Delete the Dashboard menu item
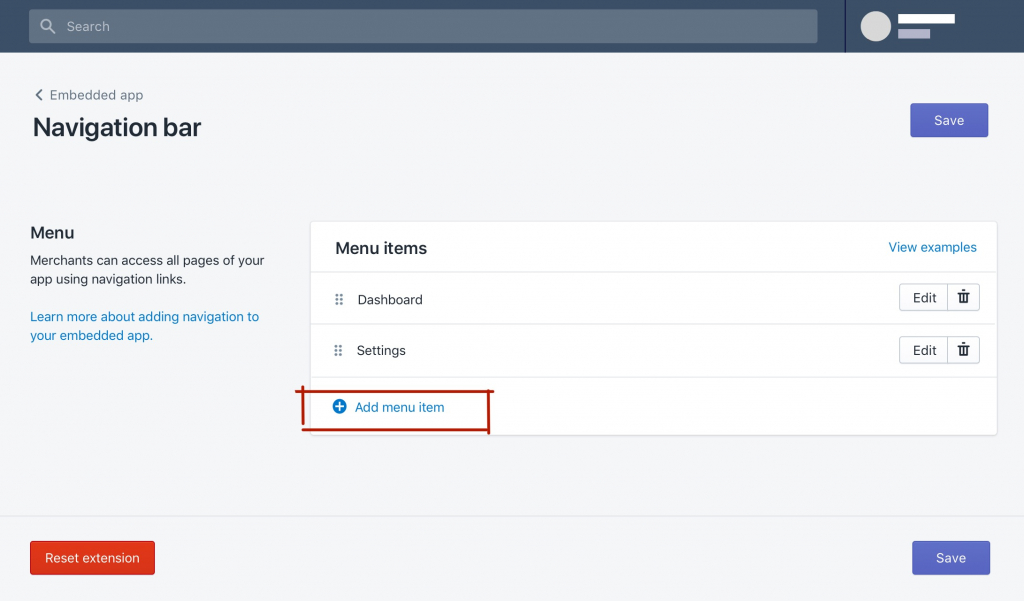Screen dimensions: 1024x601 click(x=963, y=297)
